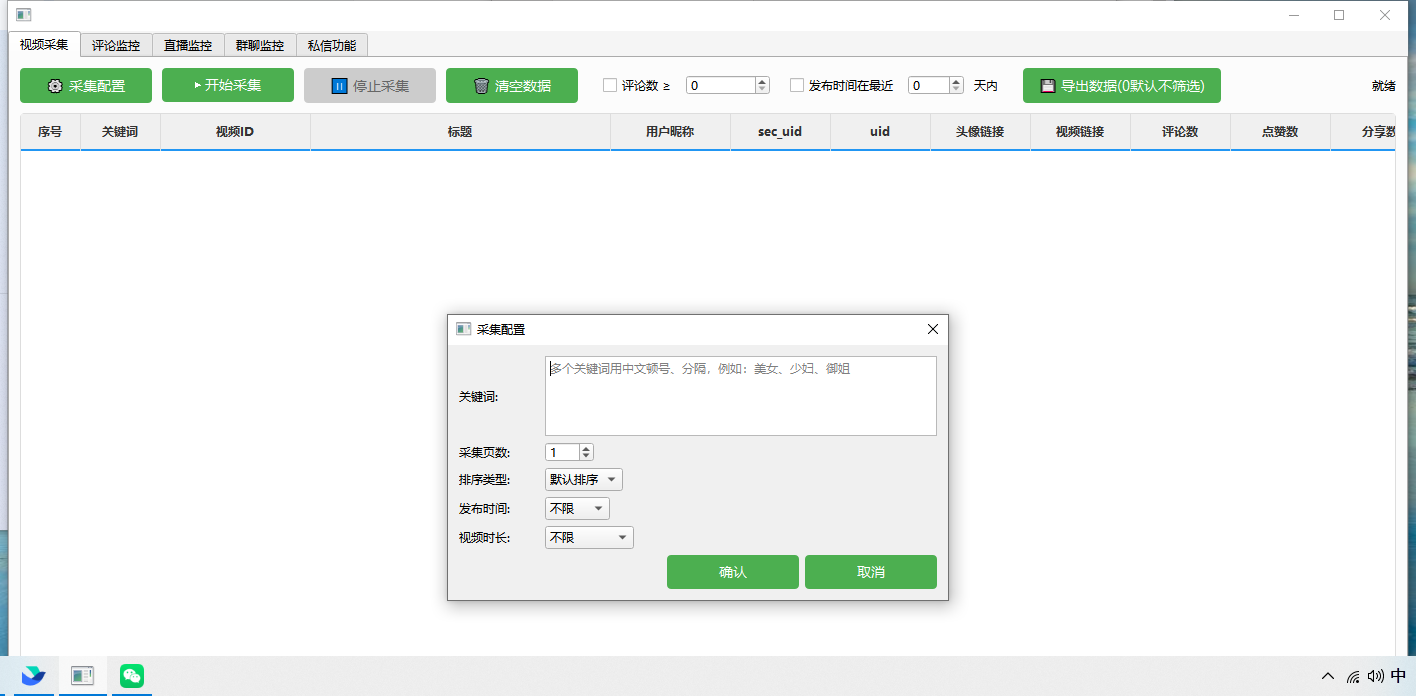This screenshot has height=696, width=1416.
Task: Sort by the 用户昵称 column header
Action: pyautogui.click(x=670, y=132)
